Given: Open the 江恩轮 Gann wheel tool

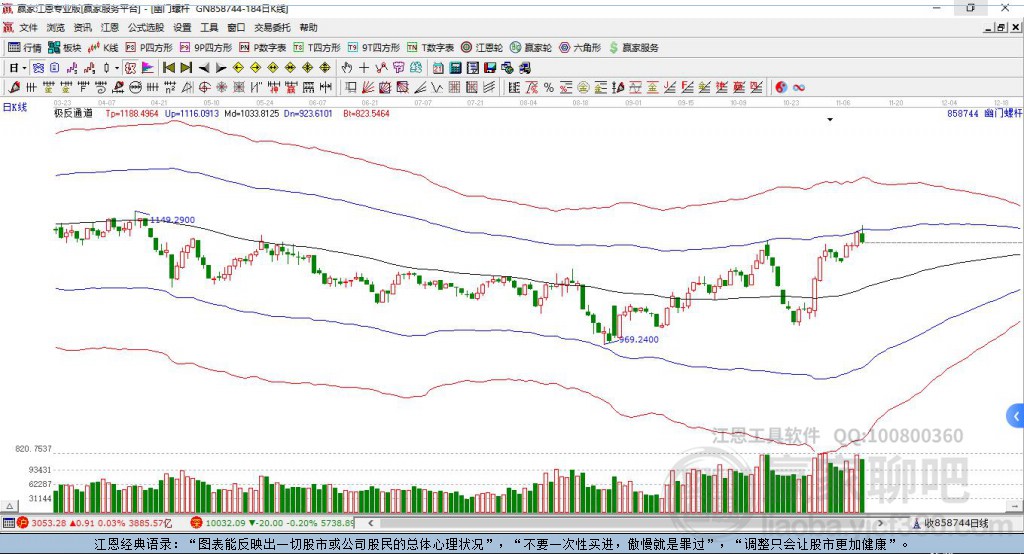Looking at the screenshot, I should point(482,47).
